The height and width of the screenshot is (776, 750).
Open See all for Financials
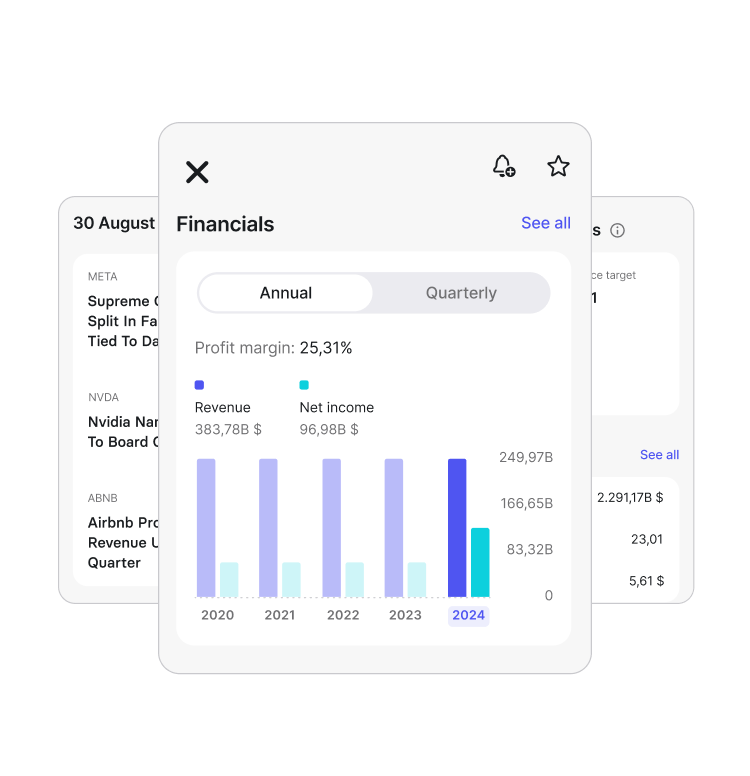(545, 223)
